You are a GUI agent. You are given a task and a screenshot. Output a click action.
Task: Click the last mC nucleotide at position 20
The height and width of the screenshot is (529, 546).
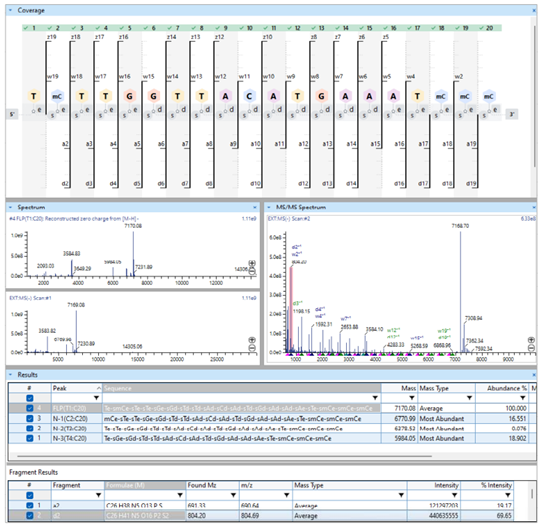(489, 96)
